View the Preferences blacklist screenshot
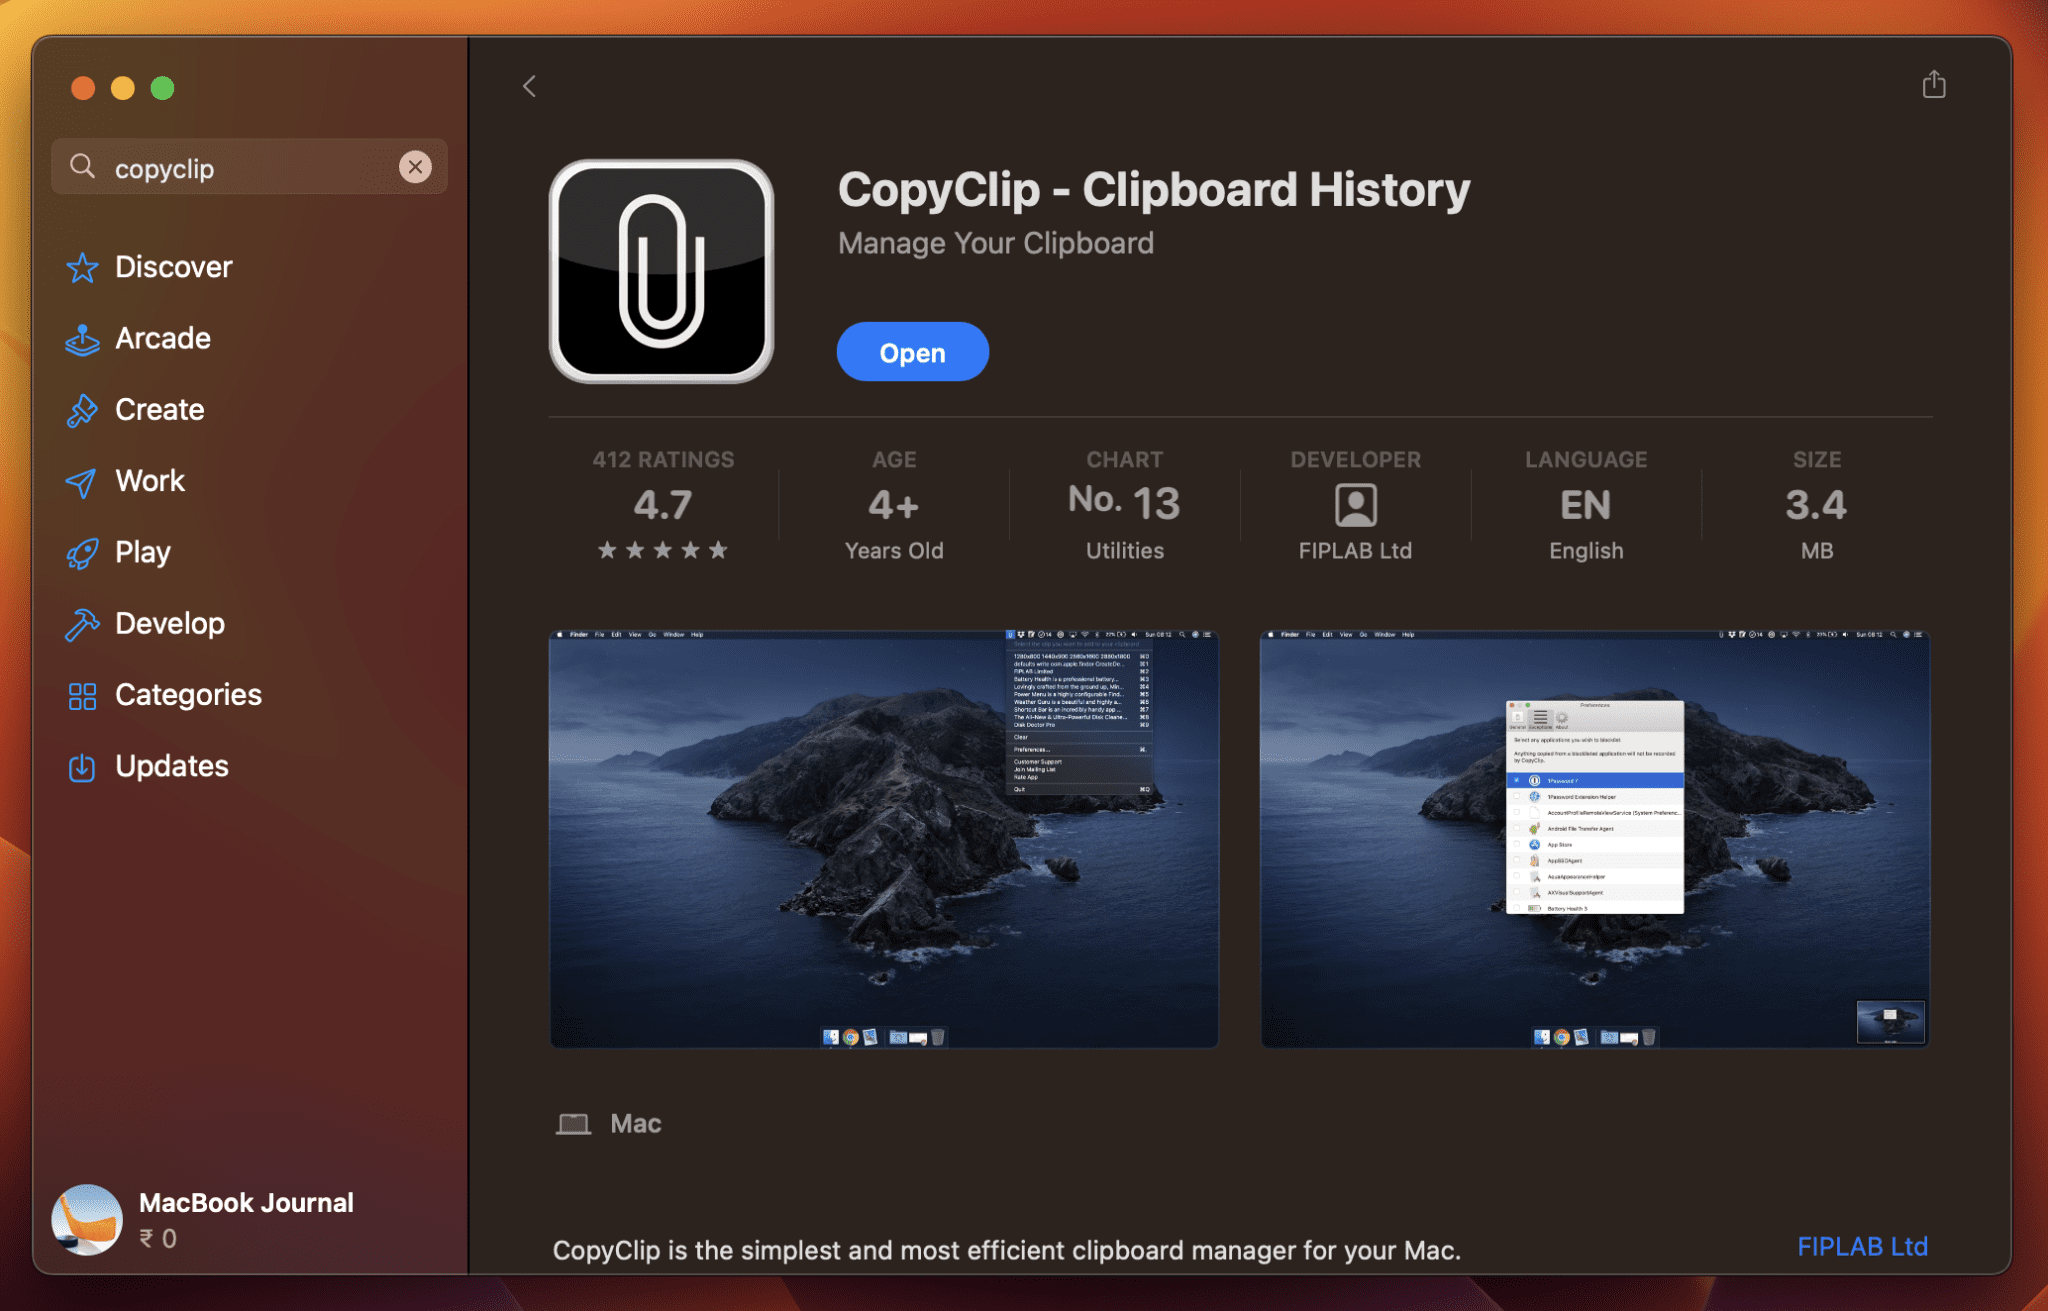This screenshot has height=1311, width=2048. 1594,838
